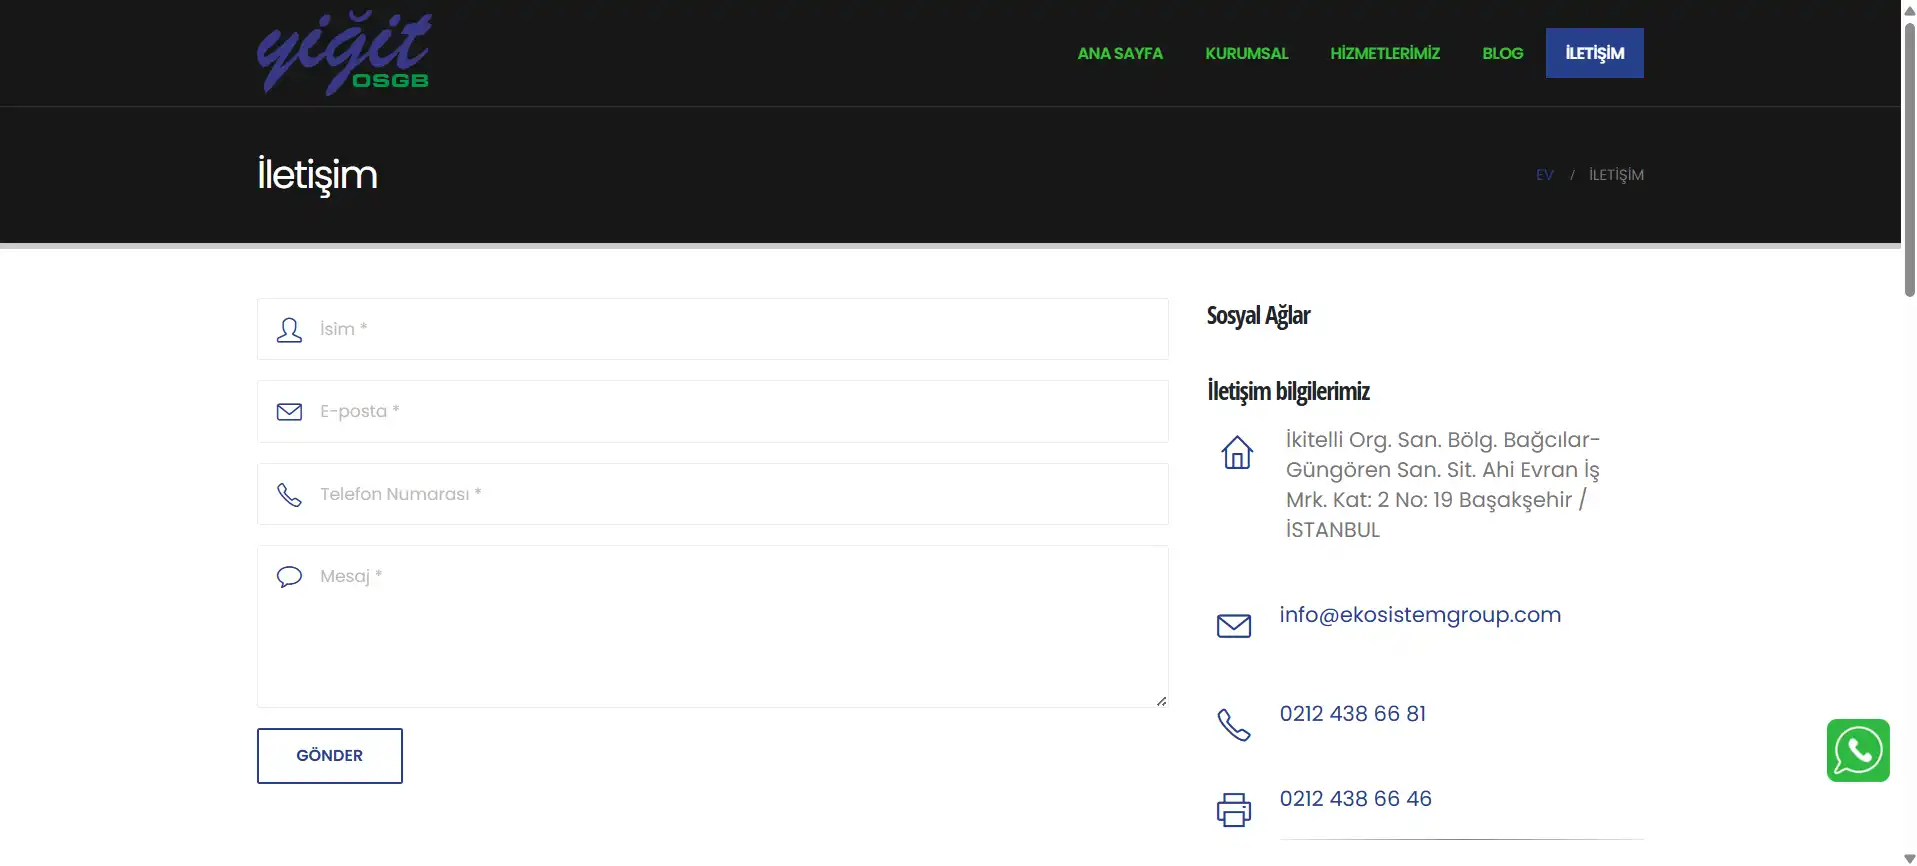Focus the Telefon Numarası input field

click(x=713, y=494)
